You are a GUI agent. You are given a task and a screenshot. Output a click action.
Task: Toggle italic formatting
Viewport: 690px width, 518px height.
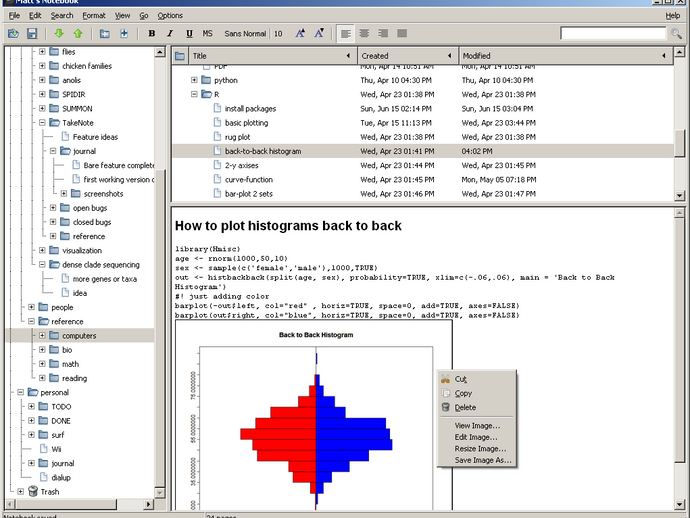tap(170, 33)
